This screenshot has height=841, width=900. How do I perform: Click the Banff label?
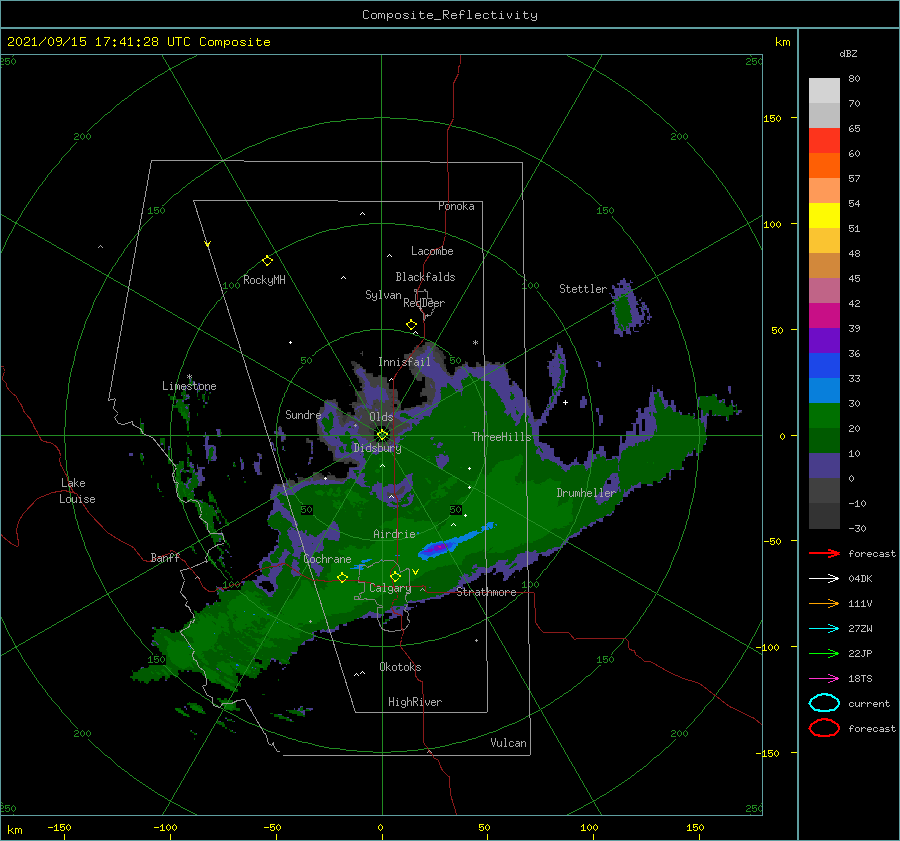tap(165, 557)
